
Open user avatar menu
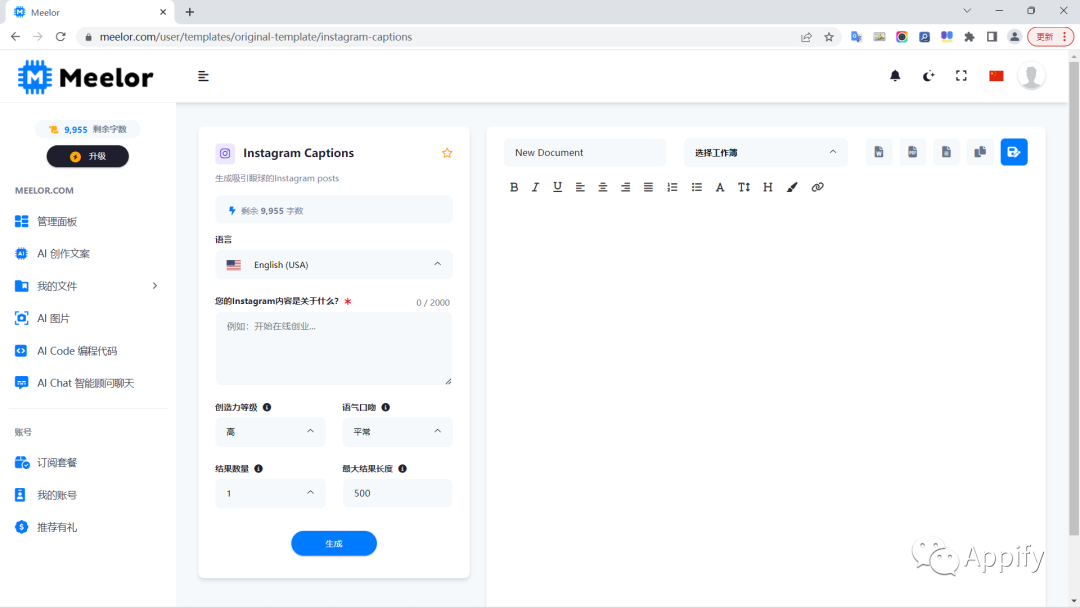click(x=1031, y=76)
